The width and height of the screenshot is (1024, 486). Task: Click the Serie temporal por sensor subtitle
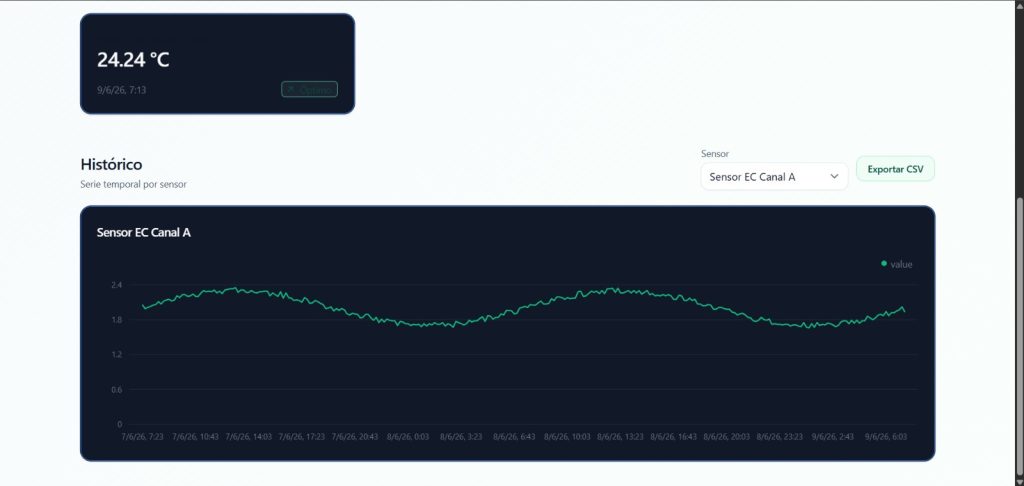point(133,185)
